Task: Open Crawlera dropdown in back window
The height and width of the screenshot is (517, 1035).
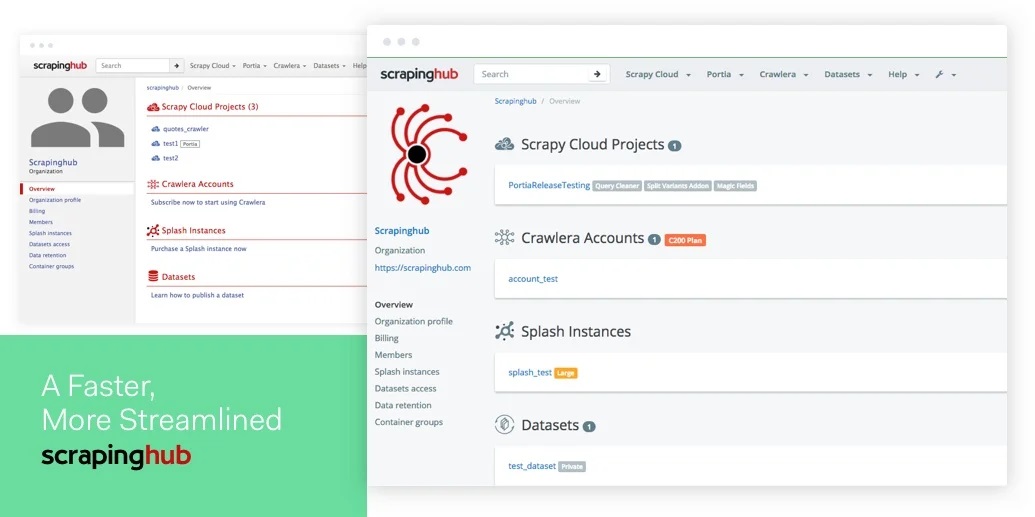Action: coord(290,66)
